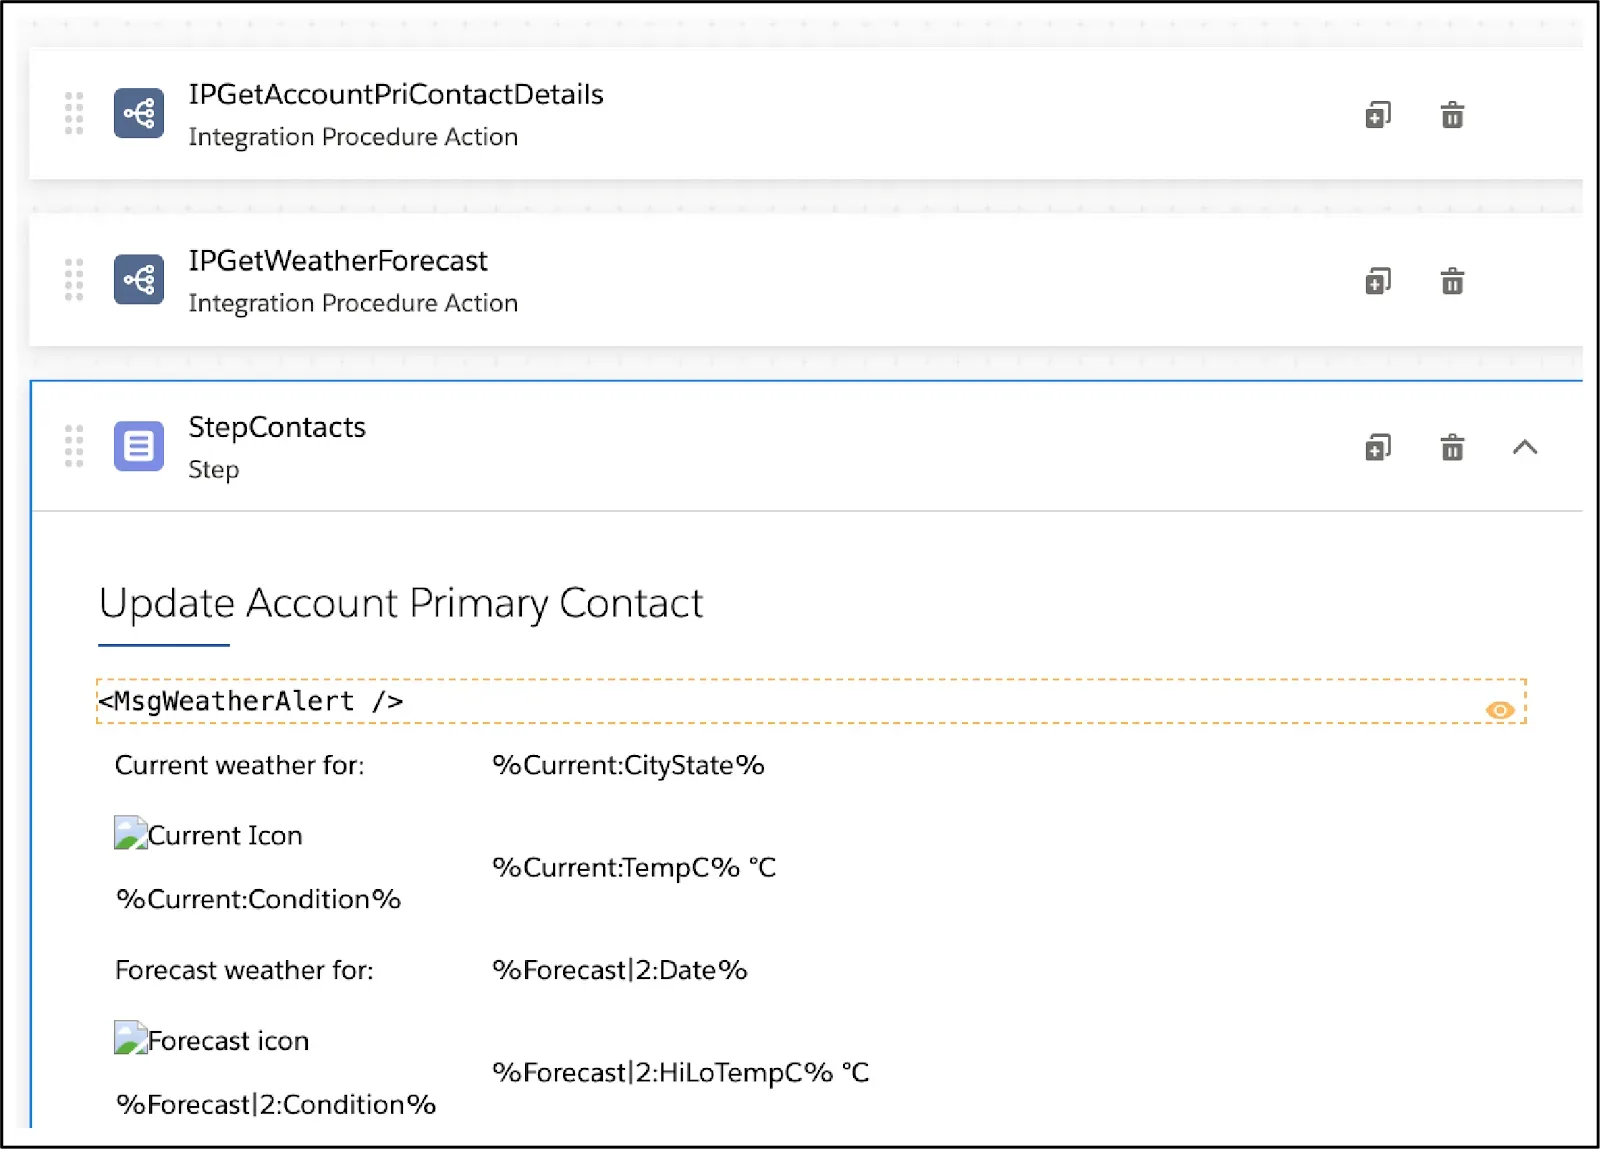Click 'Integration Procedure Action' under IPGetAccountPriContactDetails
The width and height of the screenshot is (1600, 1149).
[353, 137]
